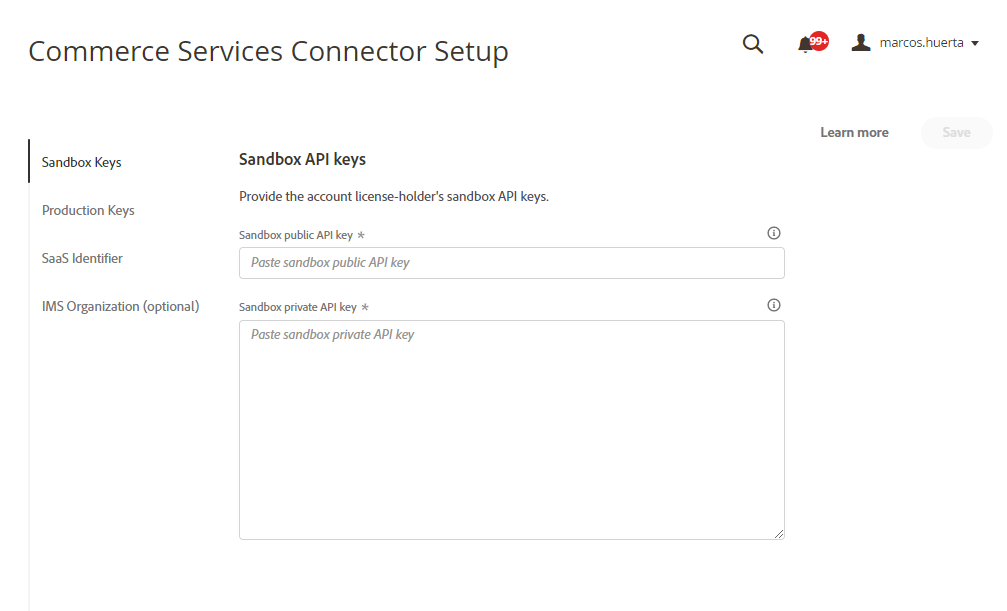Focus the Sandbox private API key textarea
The image size is (1007, 611).
coord(512,430)
